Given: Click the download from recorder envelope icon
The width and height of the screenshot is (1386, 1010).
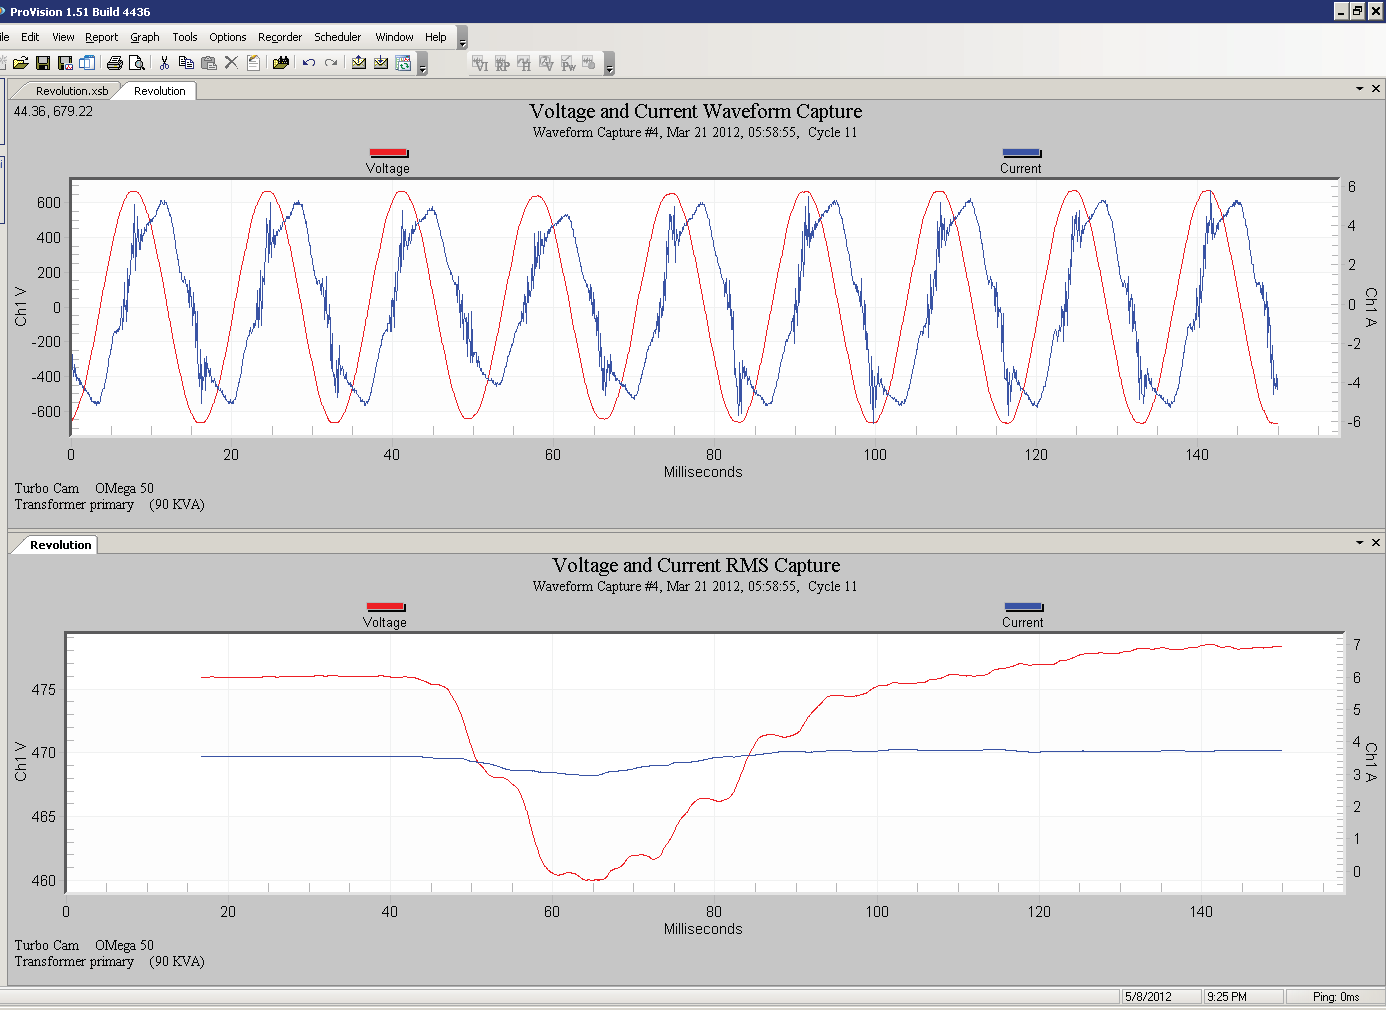Looking at the screenshot, I should pyautogui.click(x=381, y=63).
